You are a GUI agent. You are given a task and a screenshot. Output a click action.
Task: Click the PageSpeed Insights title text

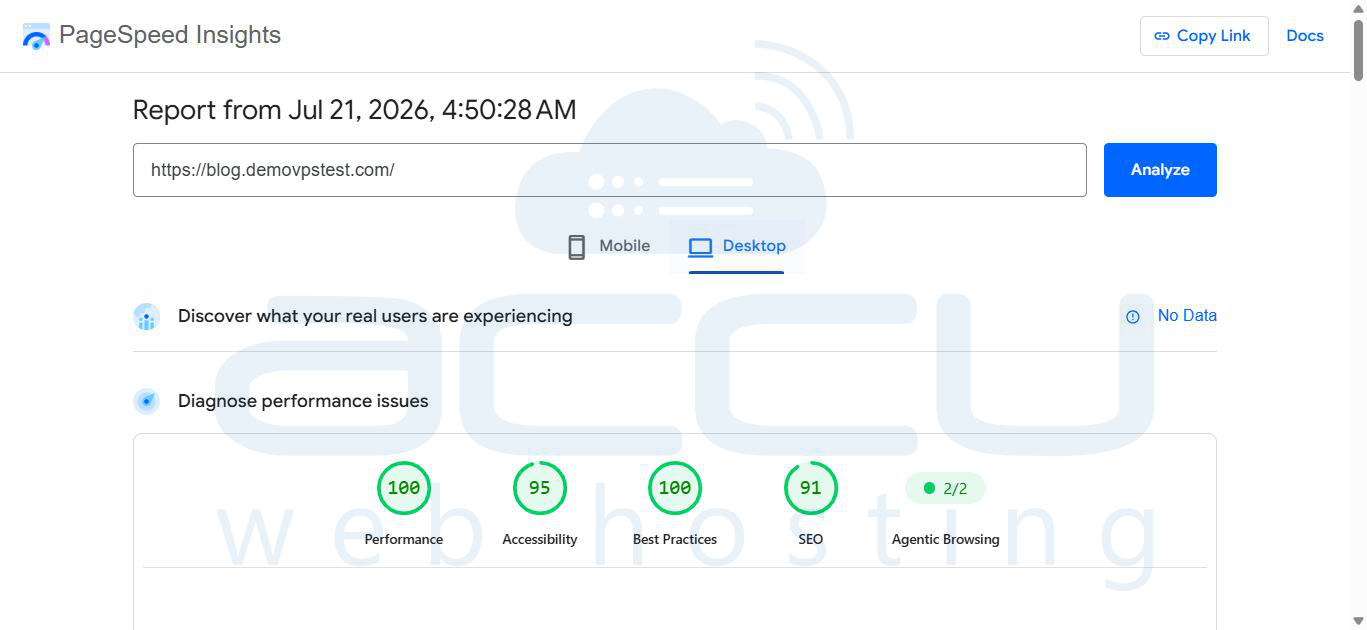pyautogui.click(x=170, y=35)
